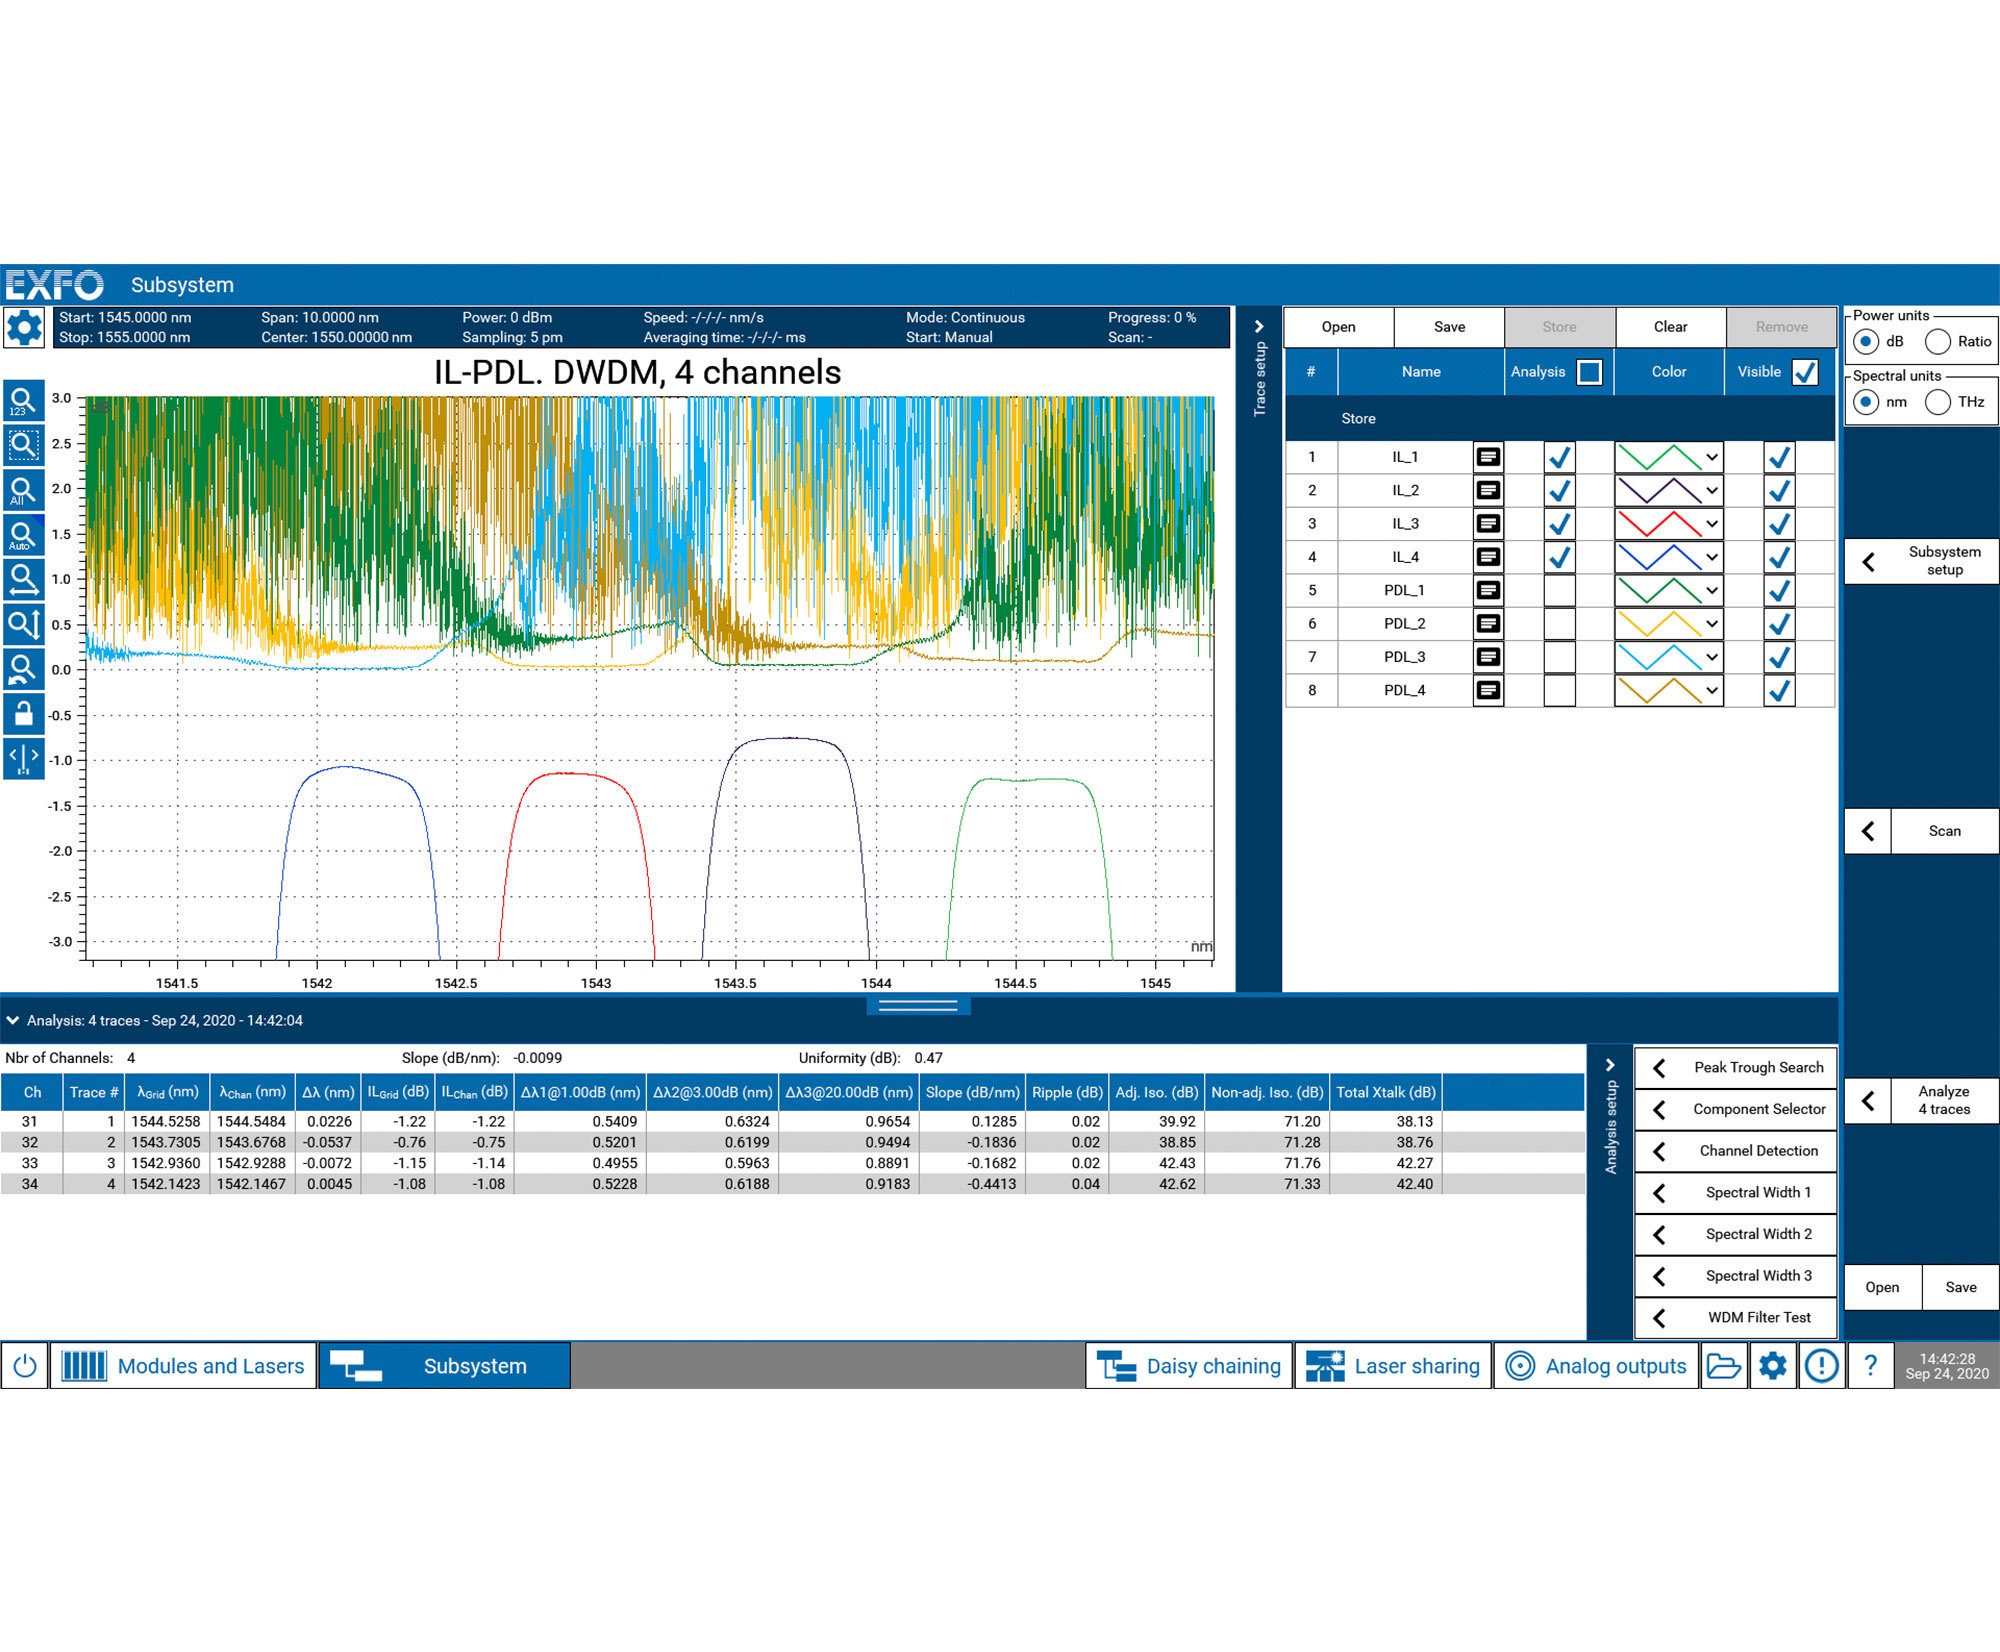Collapse the Analysis results panel header
This screenshot has width=2000, height=1652.
coord(13,1021)
